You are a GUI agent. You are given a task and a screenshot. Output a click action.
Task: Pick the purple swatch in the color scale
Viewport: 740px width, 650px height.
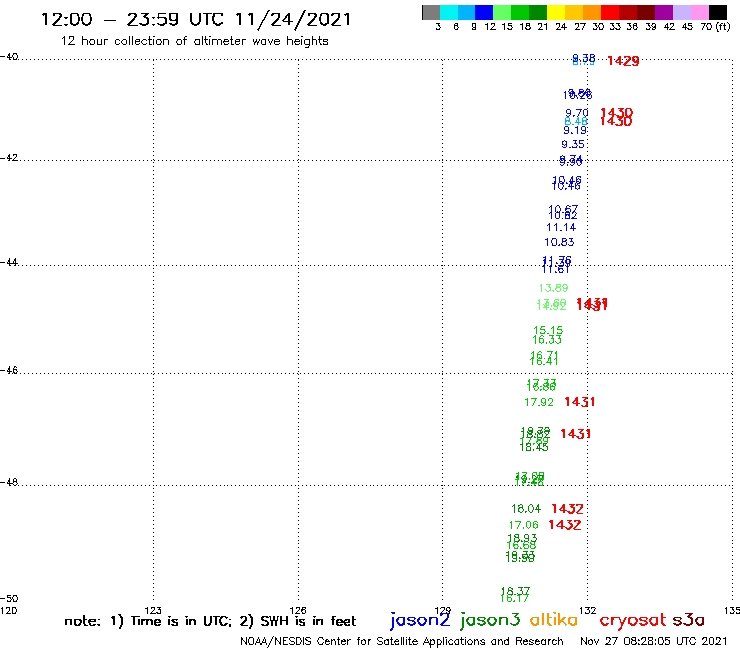pyautogui.click(x=664, y=12)
